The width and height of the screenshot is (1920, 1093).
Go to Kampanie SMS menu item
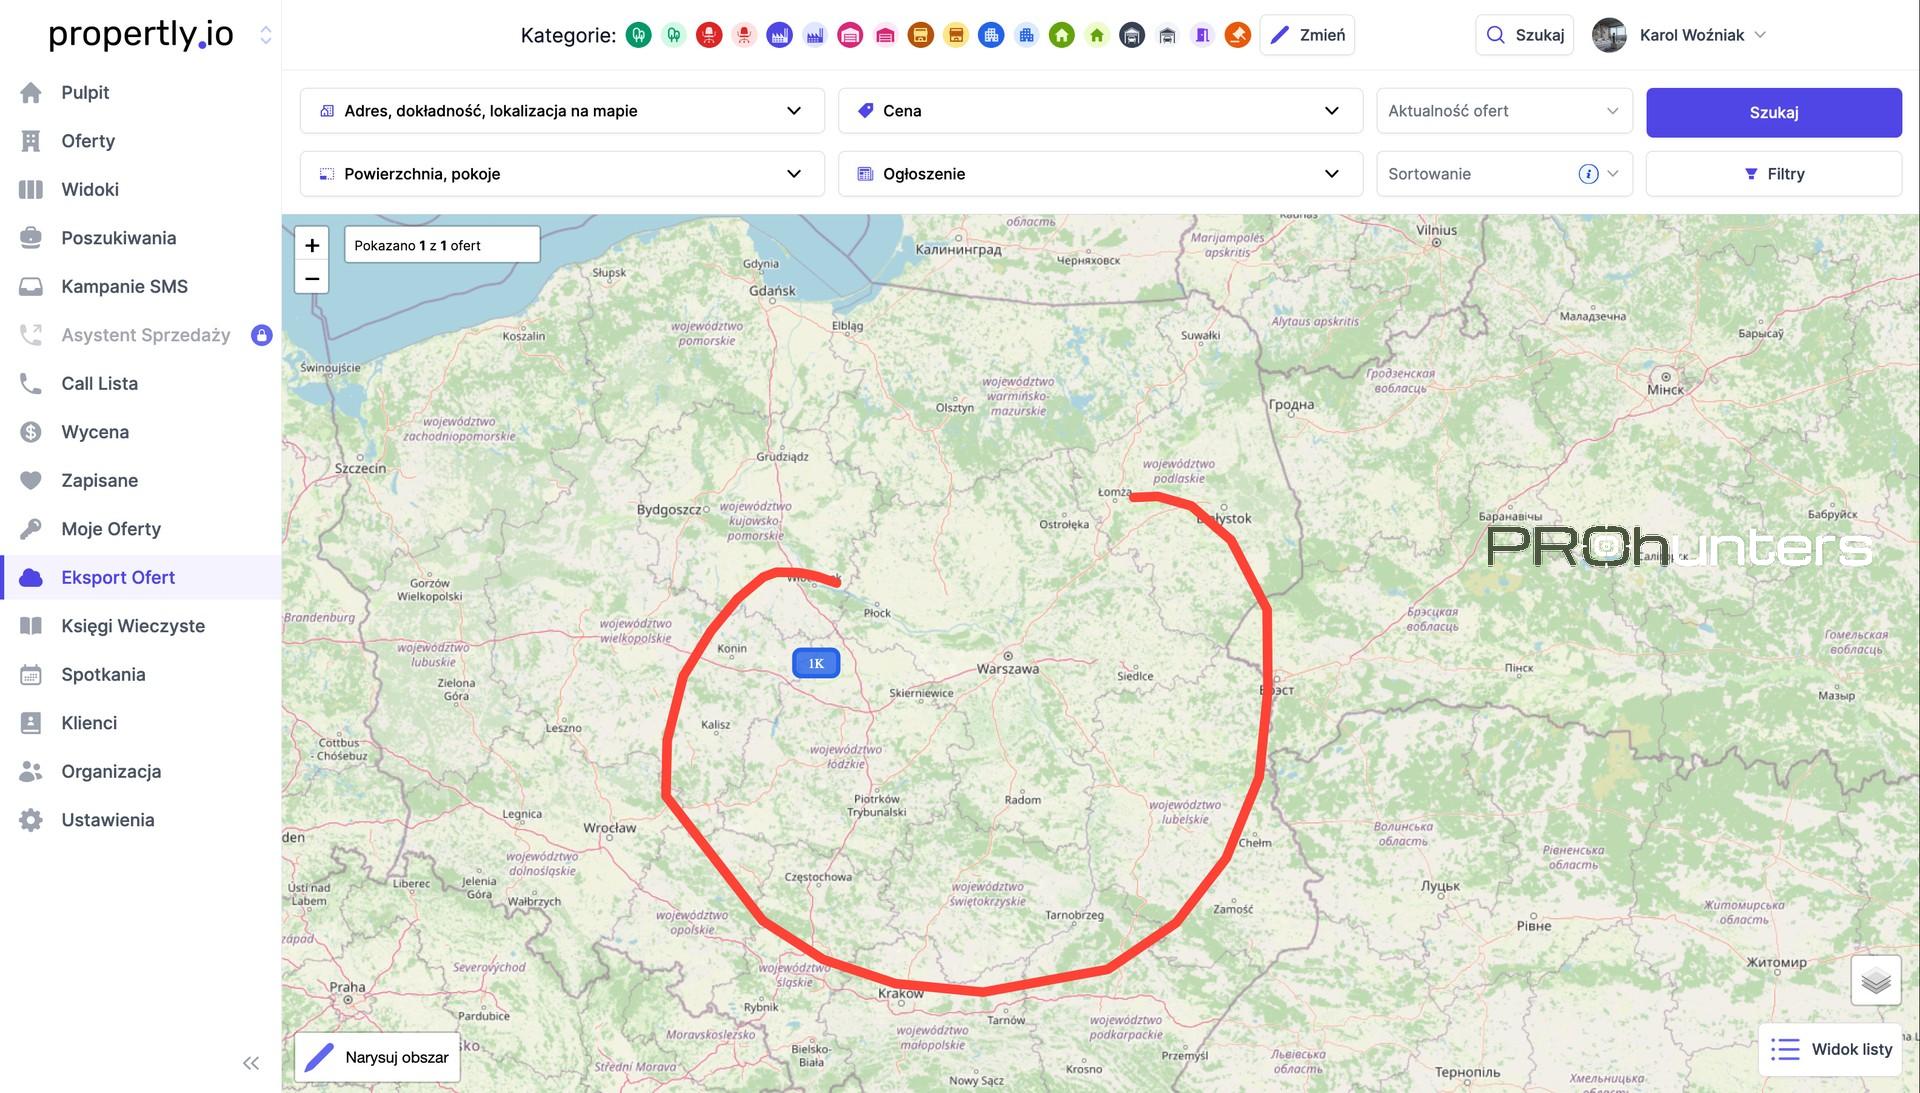click(125, 287)
